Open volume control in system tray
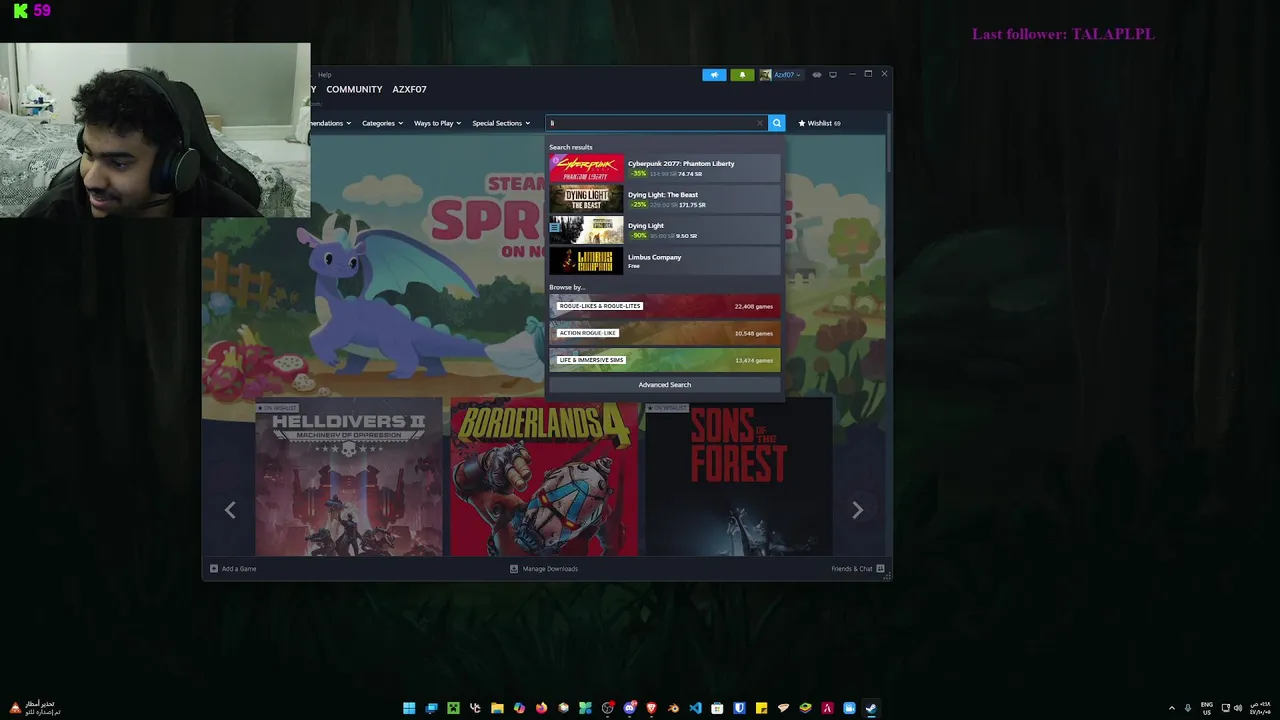The image size is (1280, 720). click(1238, 708)
